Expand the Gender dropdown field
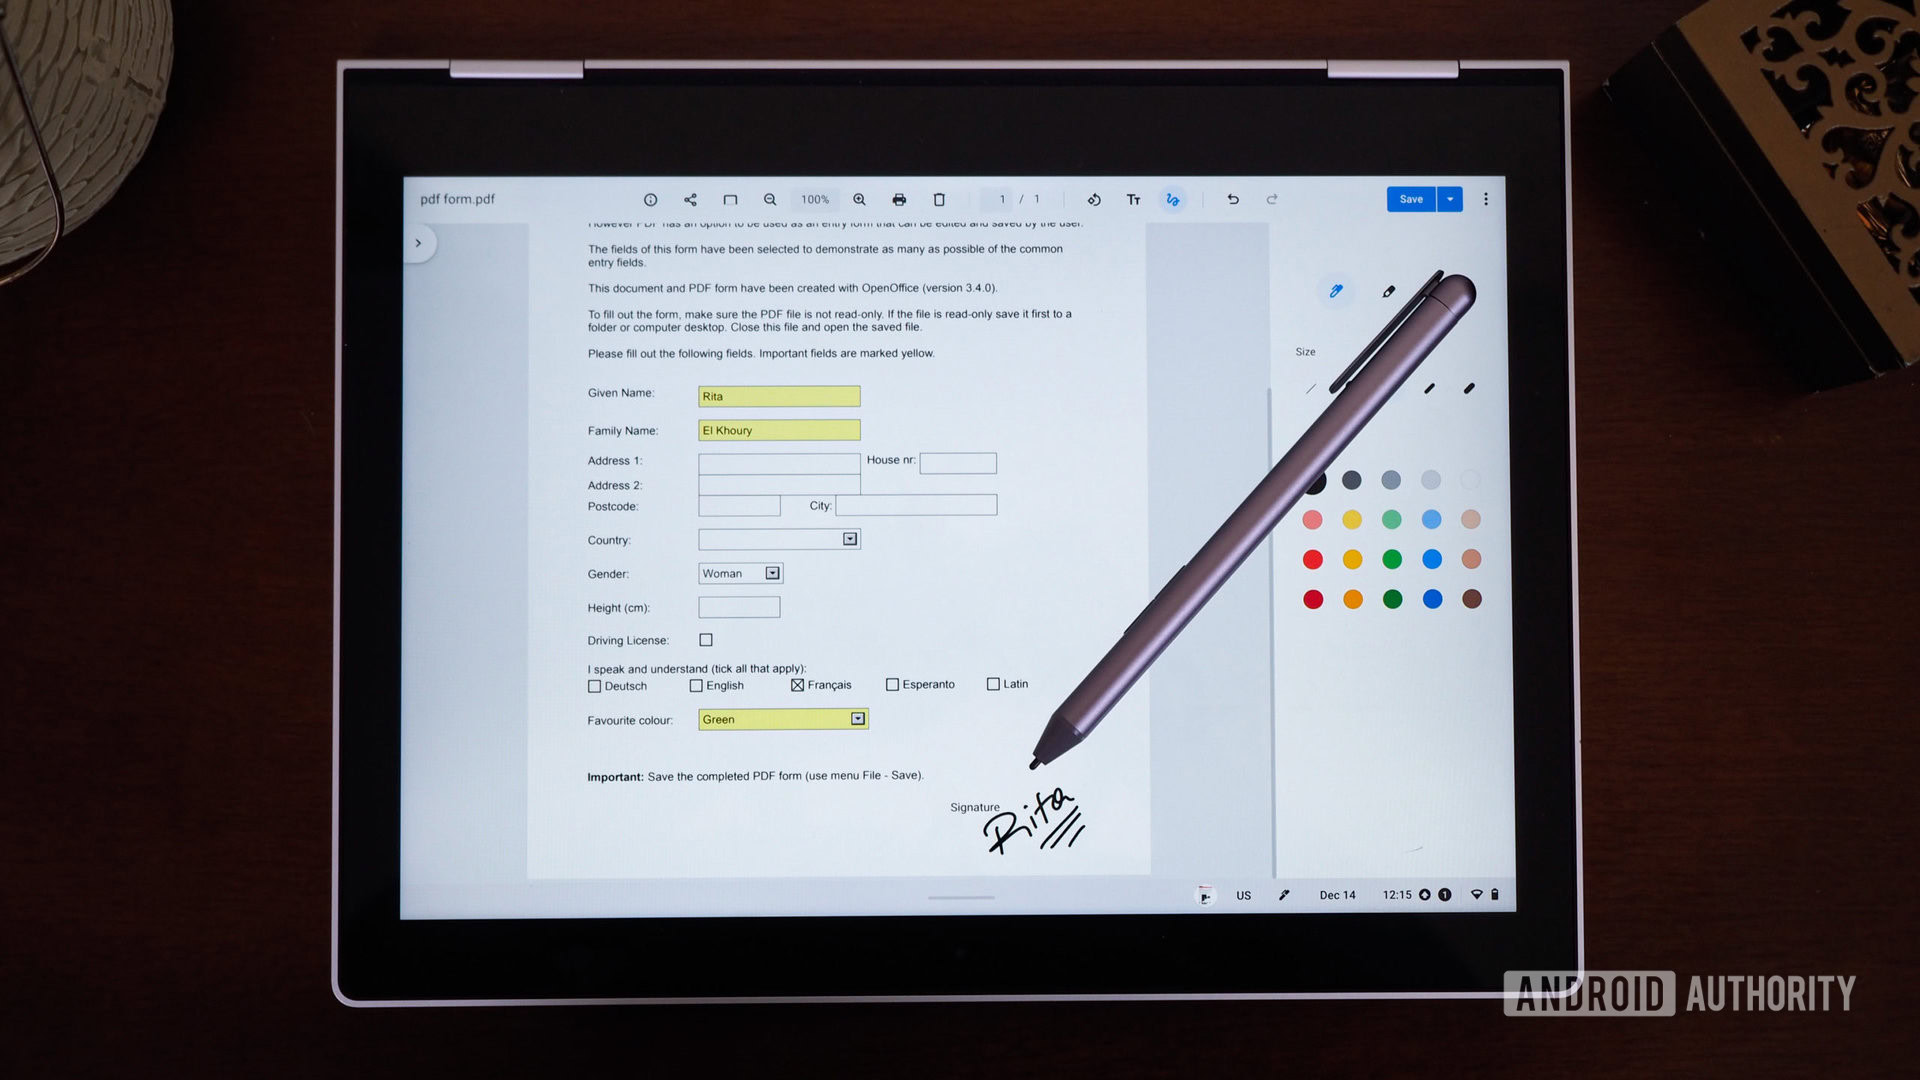The image size is (1920, 1080). click(773, 572)
